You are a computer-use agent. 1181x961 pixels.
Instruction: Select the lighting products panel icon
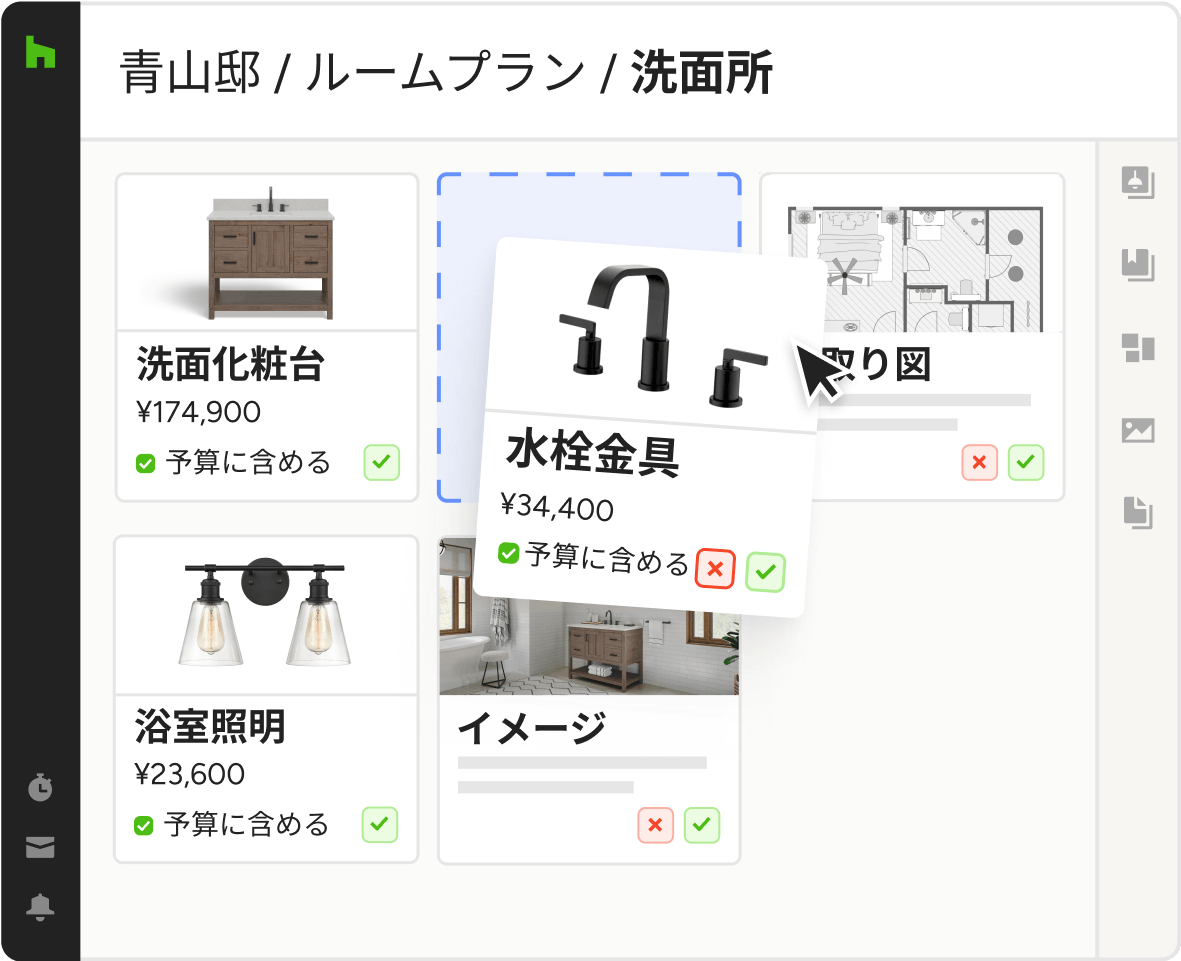(x=1137, y=182)
